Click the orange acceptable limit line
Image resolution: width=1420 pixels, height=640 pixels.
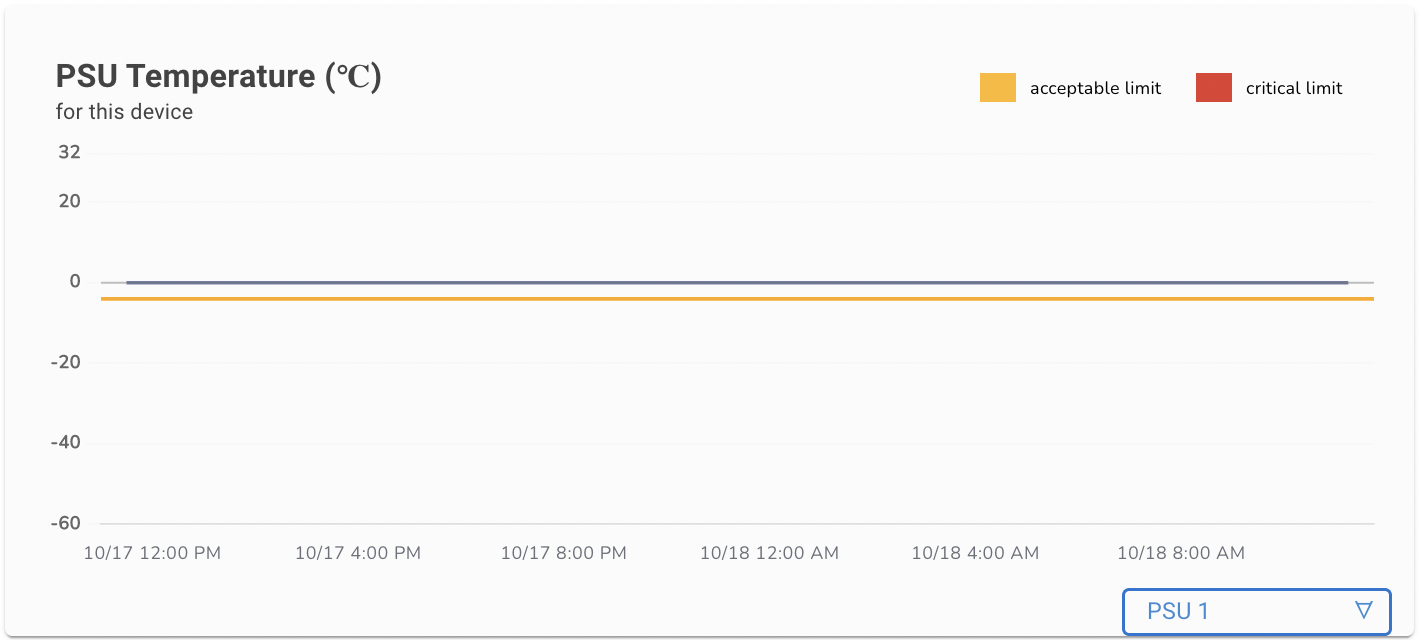737,298
